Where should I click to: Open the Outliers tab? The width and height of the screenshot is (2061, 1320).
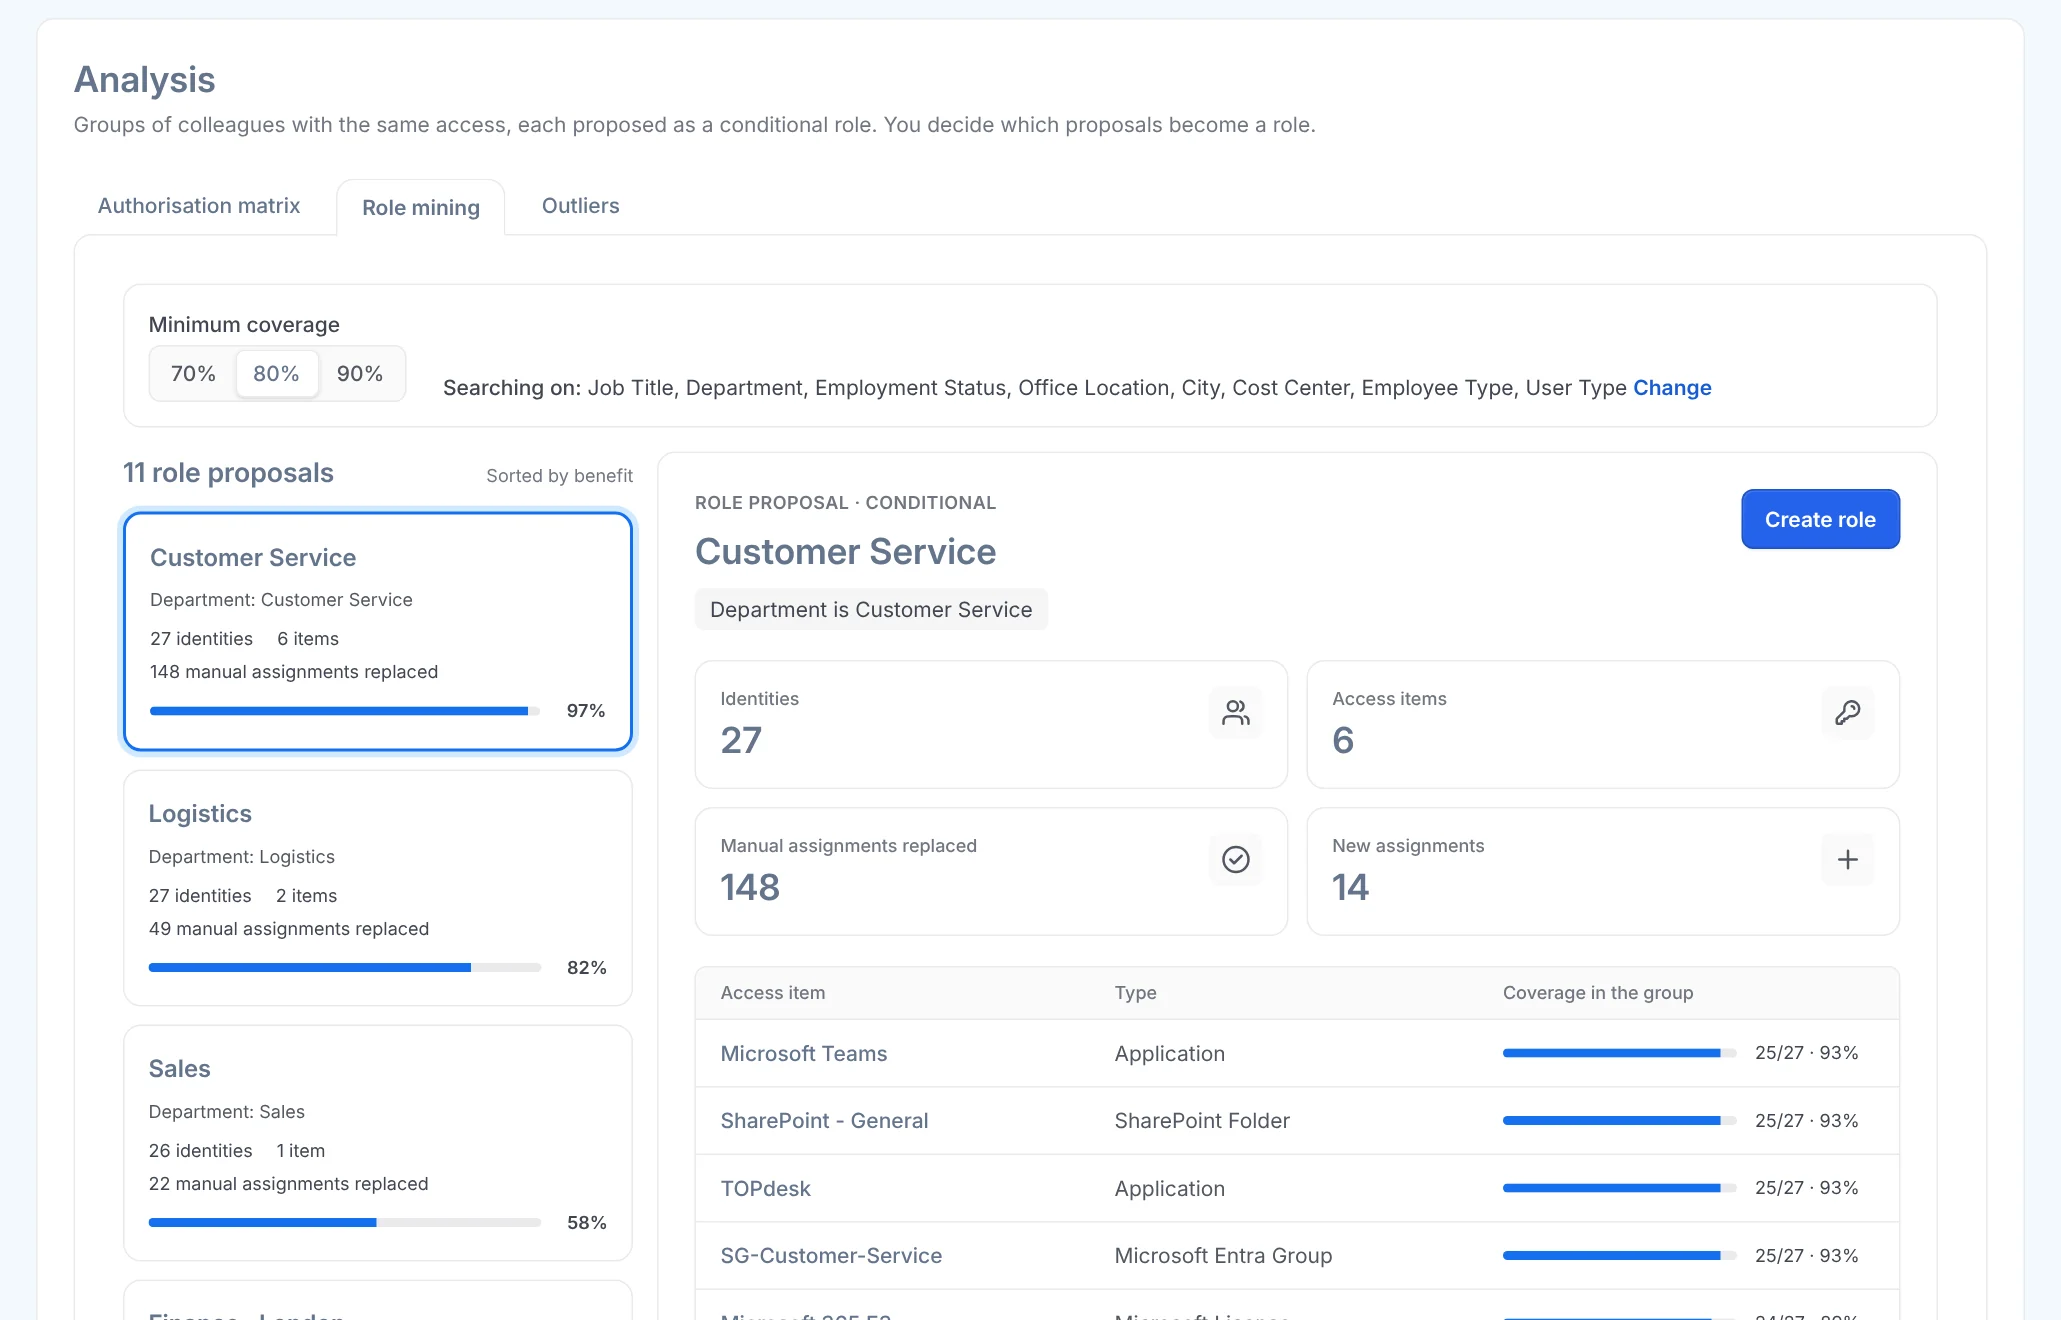coord(581,205)
